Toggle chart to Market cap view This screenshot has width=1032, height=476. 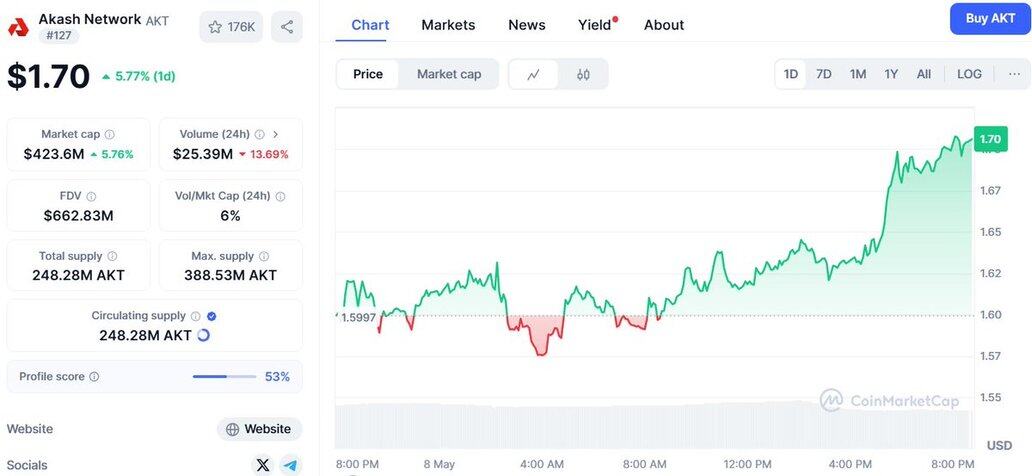[x=449, y=74]
